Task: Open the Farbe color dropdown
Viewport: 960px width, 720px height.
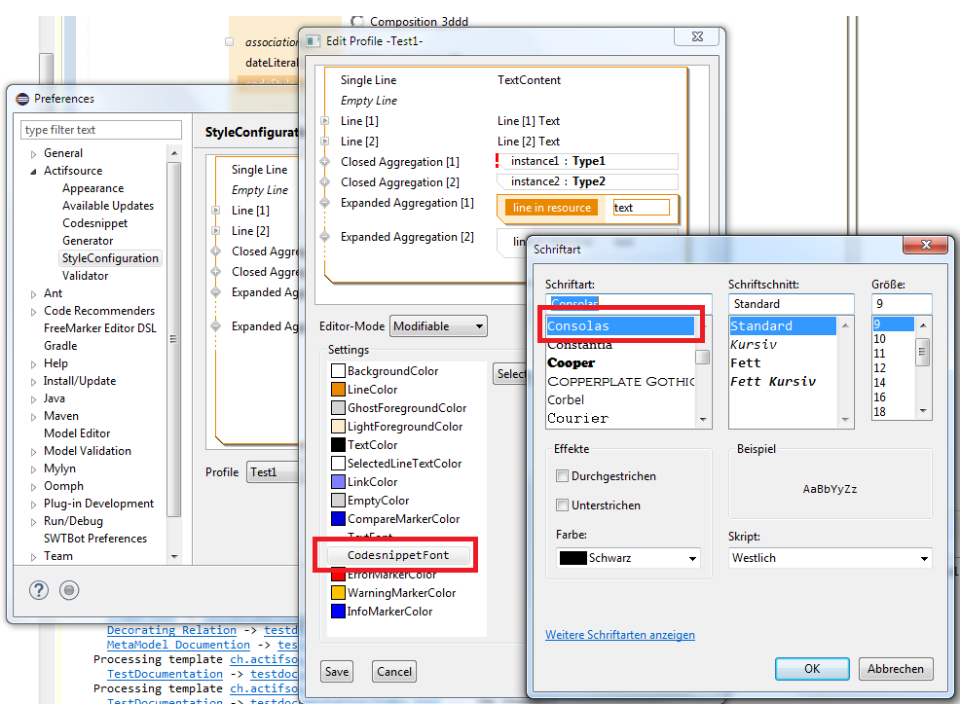Action: coord(628,558)
